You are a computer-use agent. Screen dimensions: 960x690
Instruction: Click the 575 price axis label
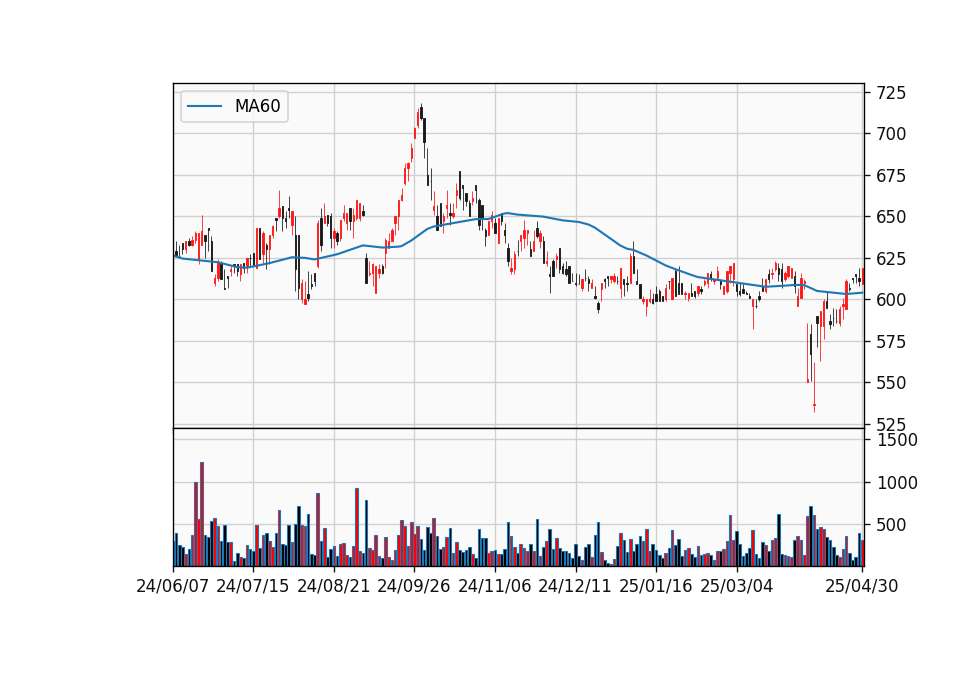coord(891,341)
